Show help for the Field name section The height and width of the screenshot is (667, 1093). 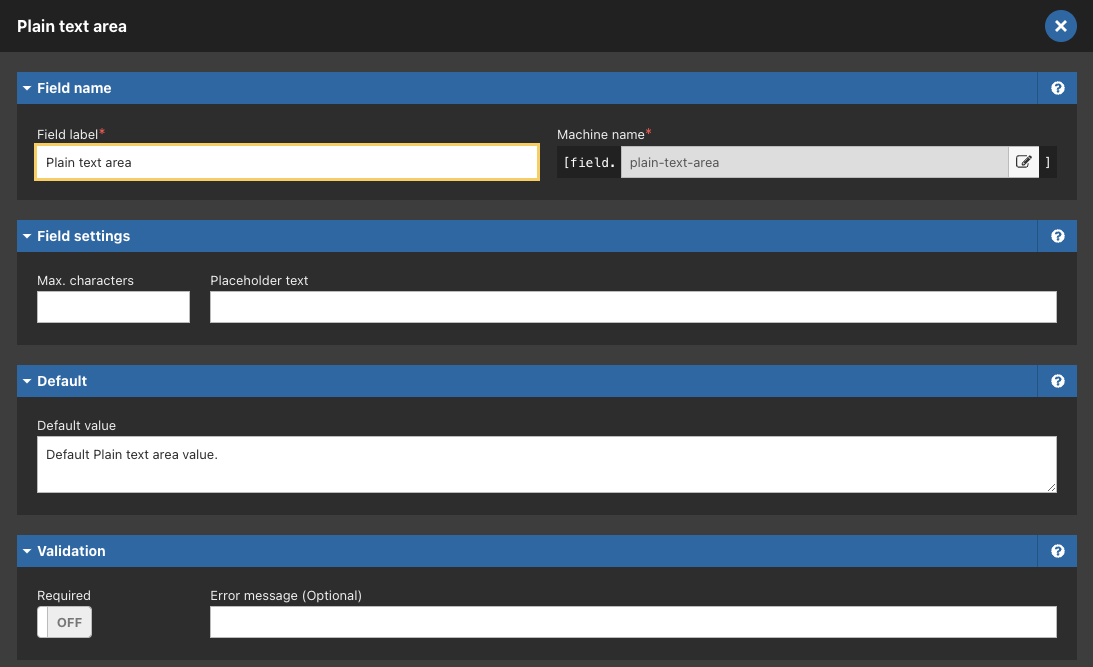point(1057,88)
